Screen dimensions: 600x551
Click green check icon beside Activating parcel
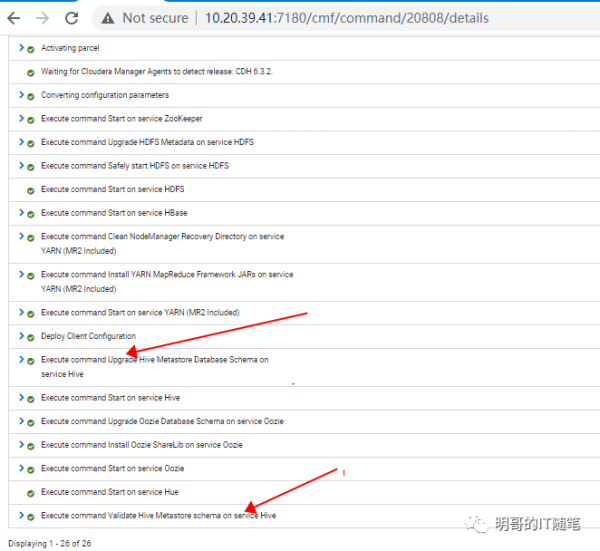[31, 49]
